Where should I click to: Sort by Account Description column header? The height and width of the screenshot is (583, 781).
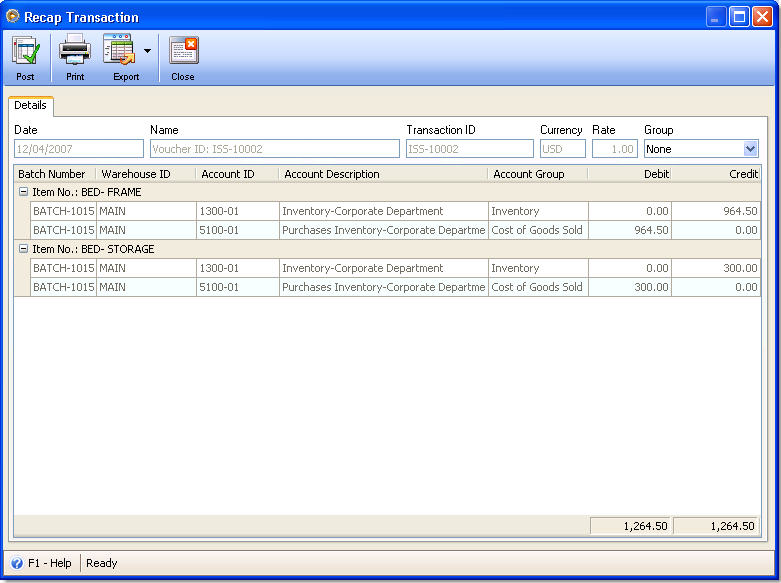click(383, 174)
